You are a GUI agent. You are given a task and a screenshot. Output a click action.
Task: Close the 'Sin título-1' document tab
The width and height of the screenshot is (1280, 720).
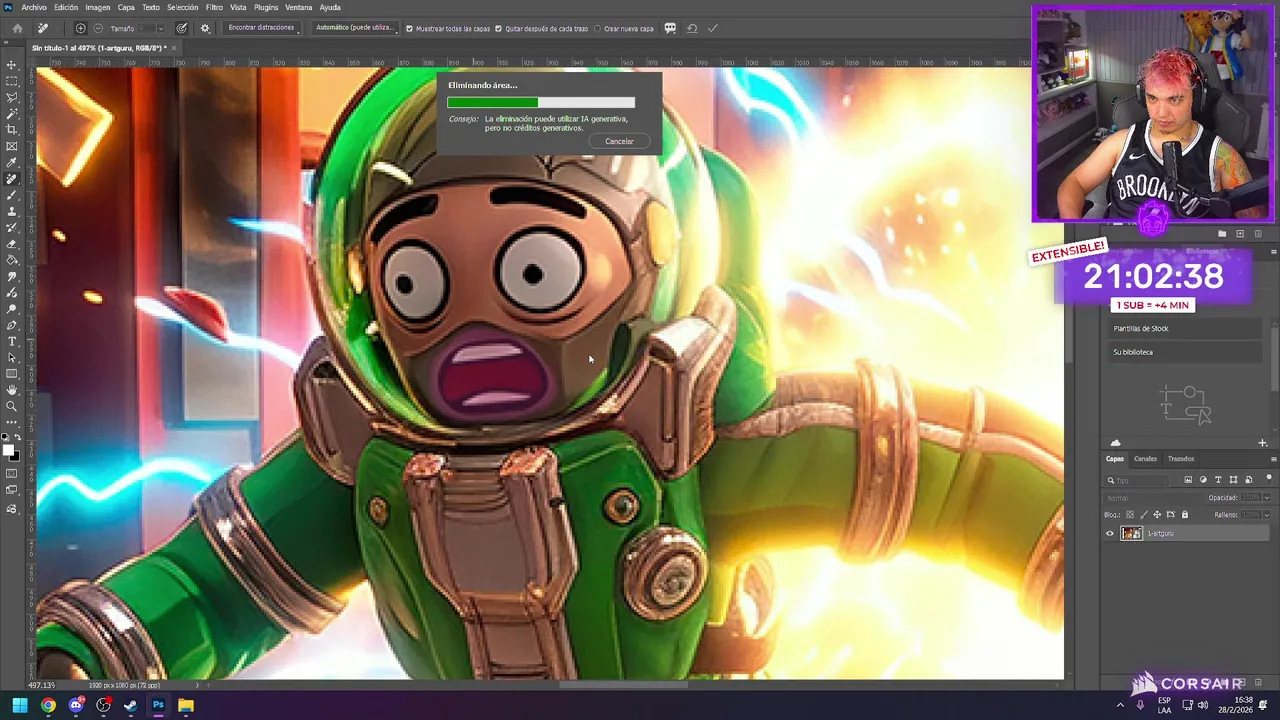coord(174,48)
